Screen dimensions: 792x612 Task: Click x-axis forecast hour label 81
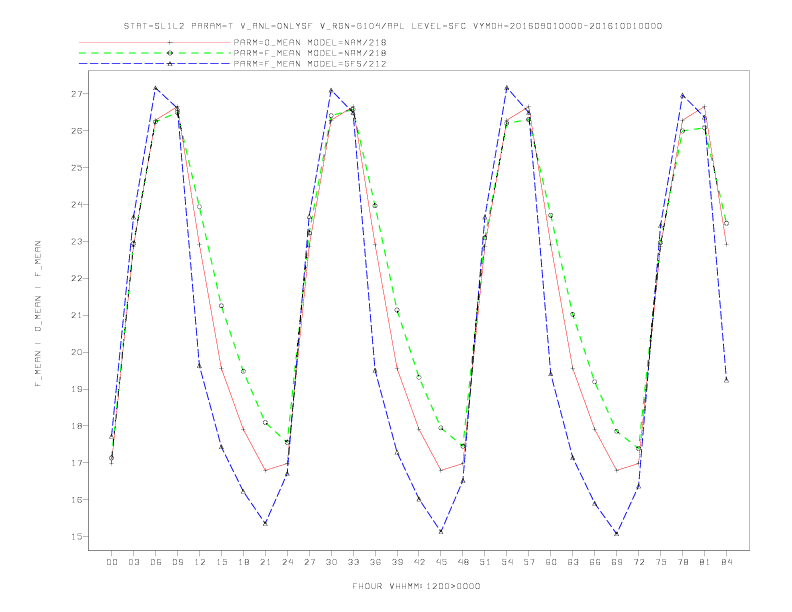(x=705, y=562)
